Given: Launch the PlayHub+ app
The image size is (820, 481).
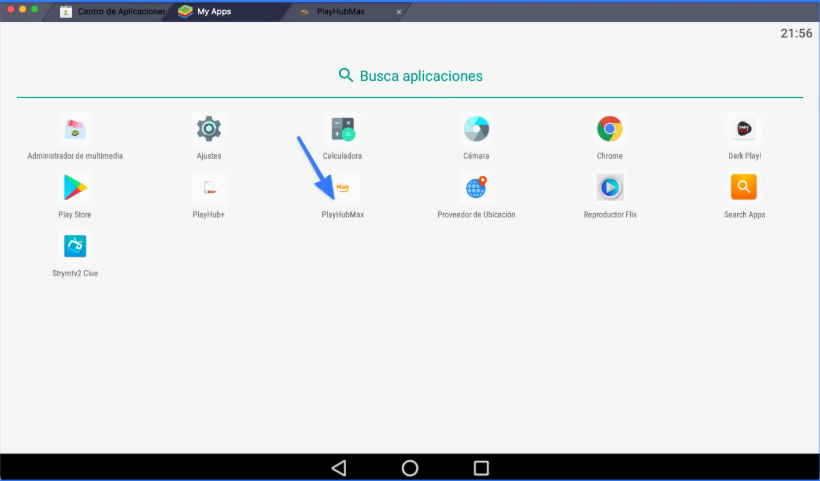Looking at the screenshot, I should 209,187.
